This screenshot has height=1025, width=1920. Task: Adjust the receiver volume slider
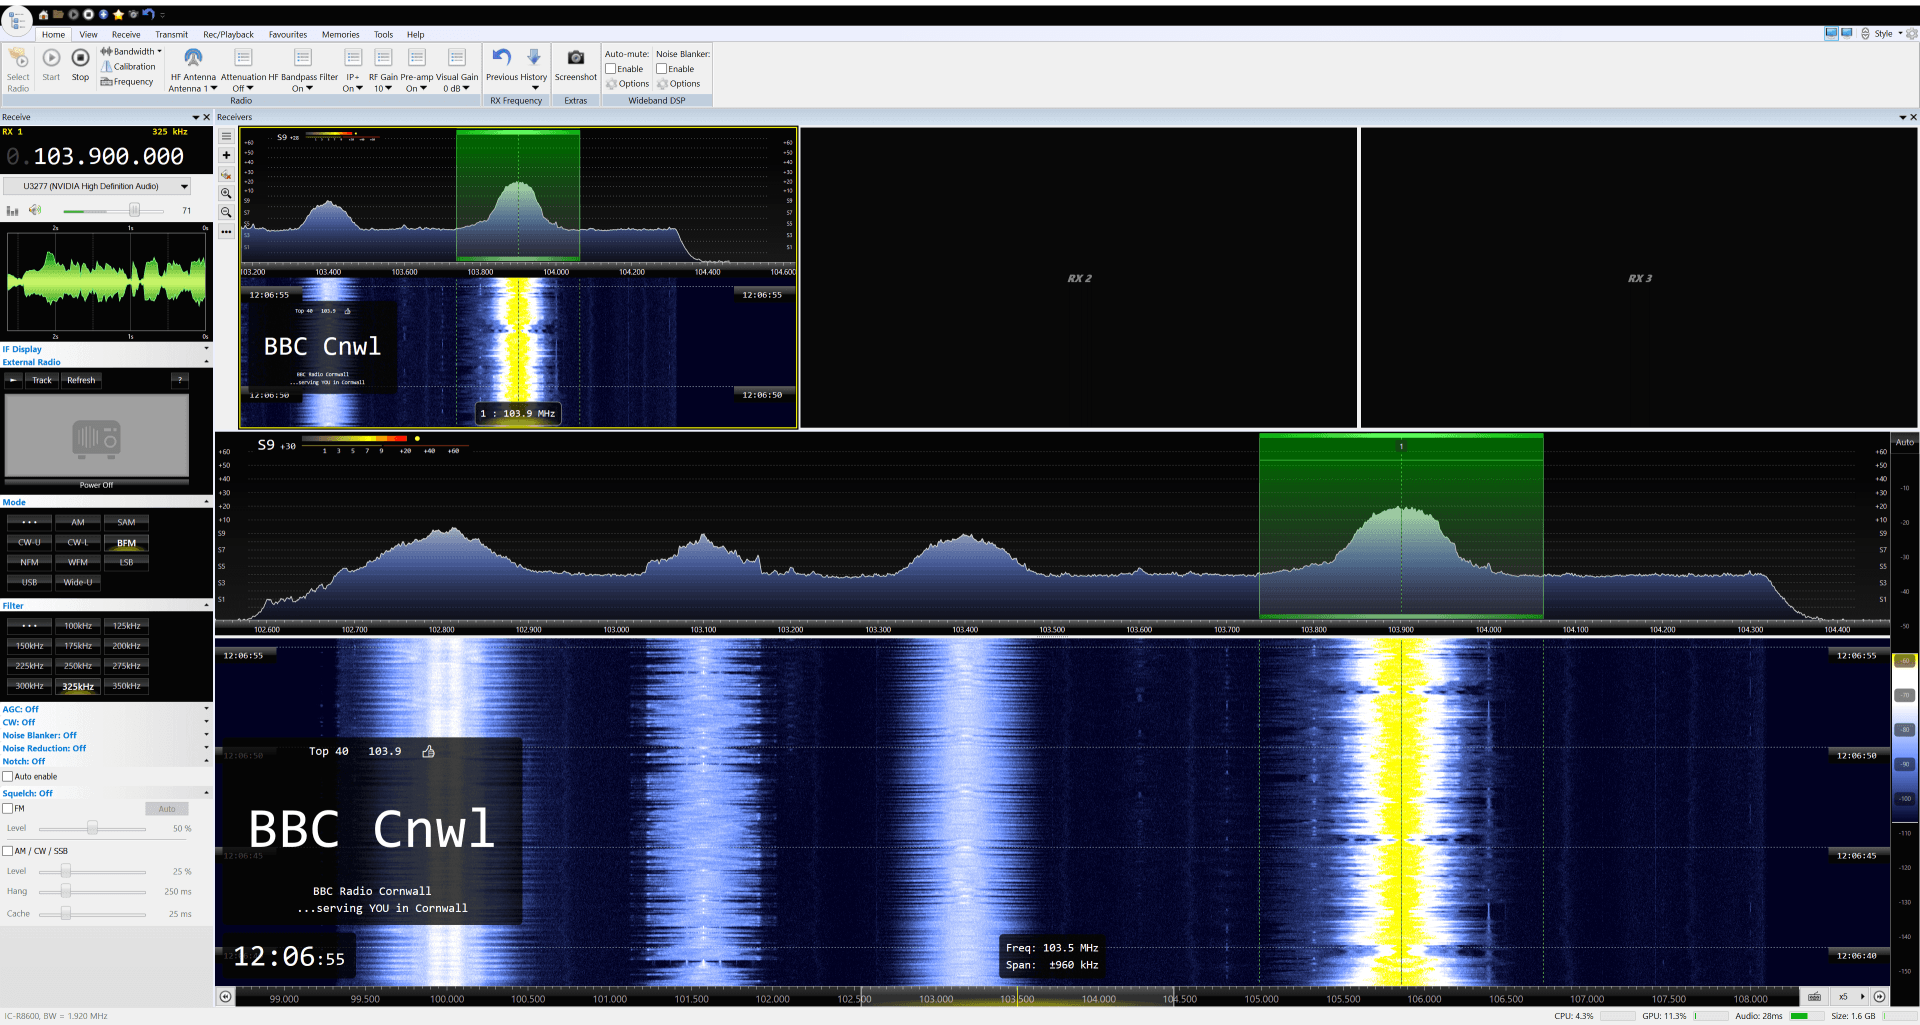(136, 210)
